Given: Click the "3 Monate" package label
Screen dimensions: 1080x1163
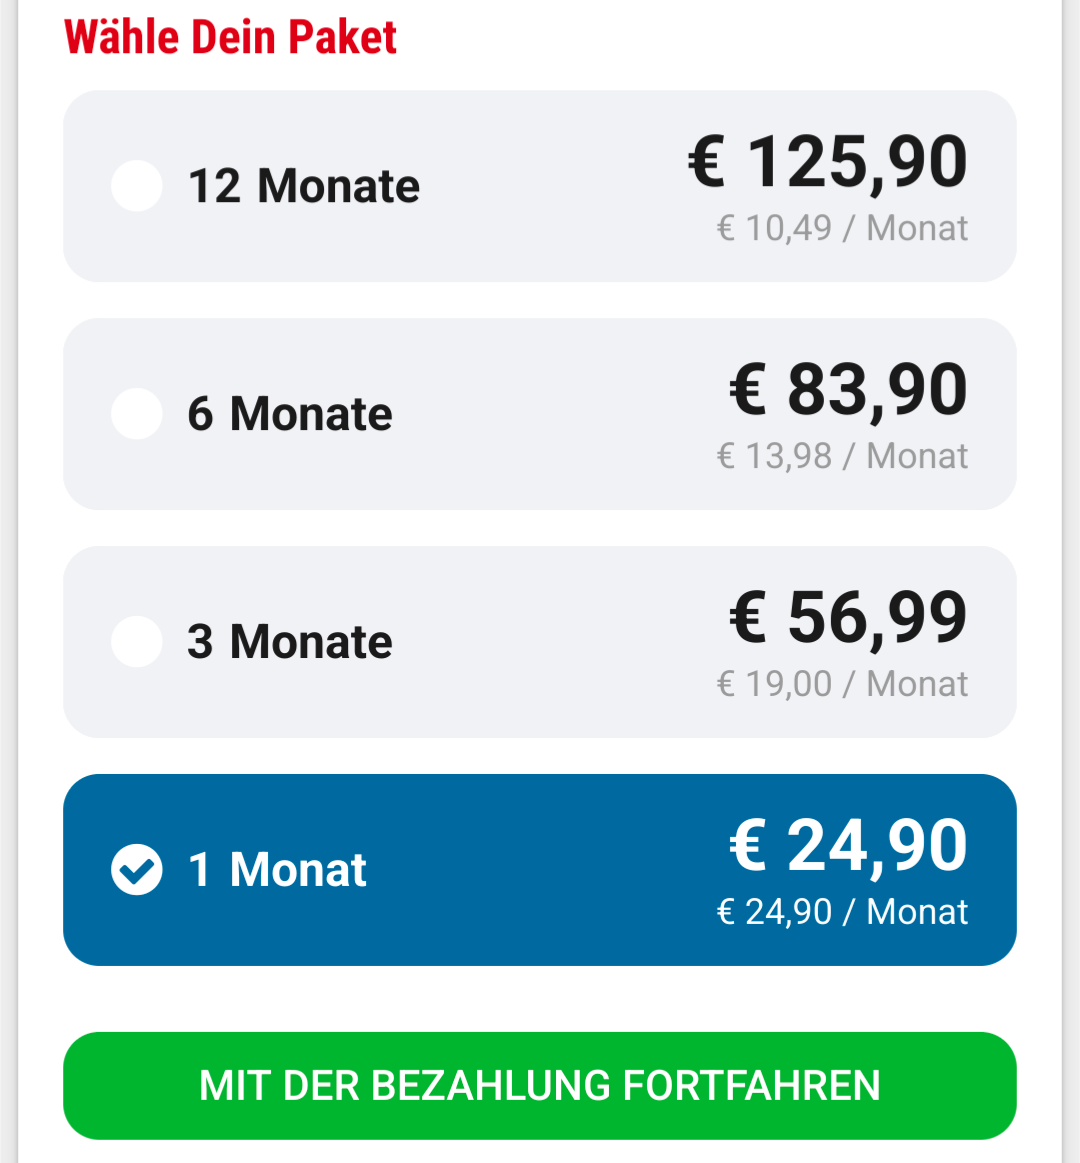Looking at the screenshot, I should click(x=290, y=642).
